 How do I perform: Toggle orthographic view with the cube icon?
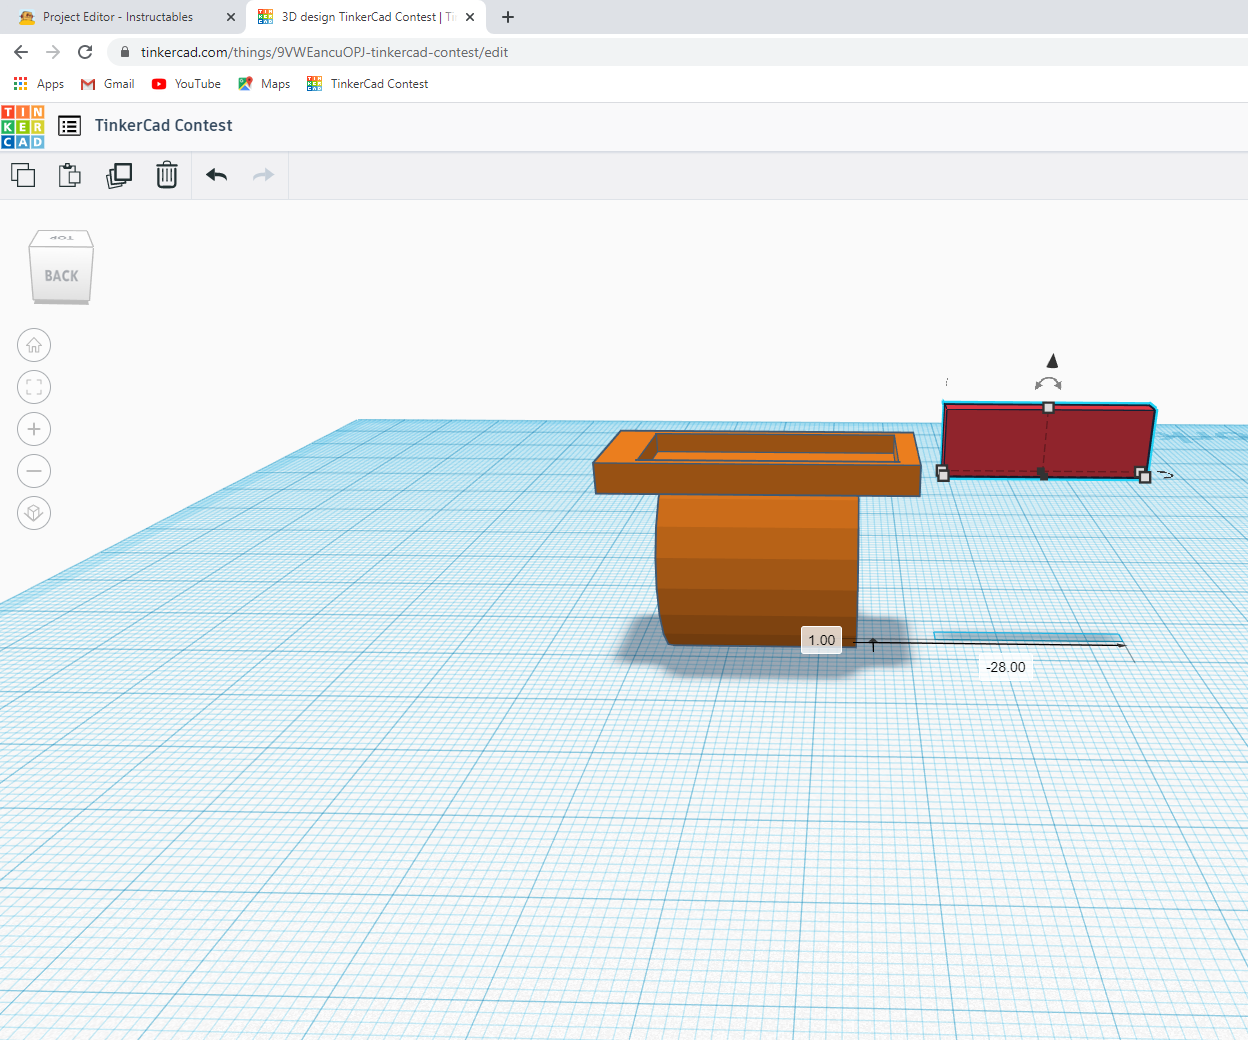(33, 512)
